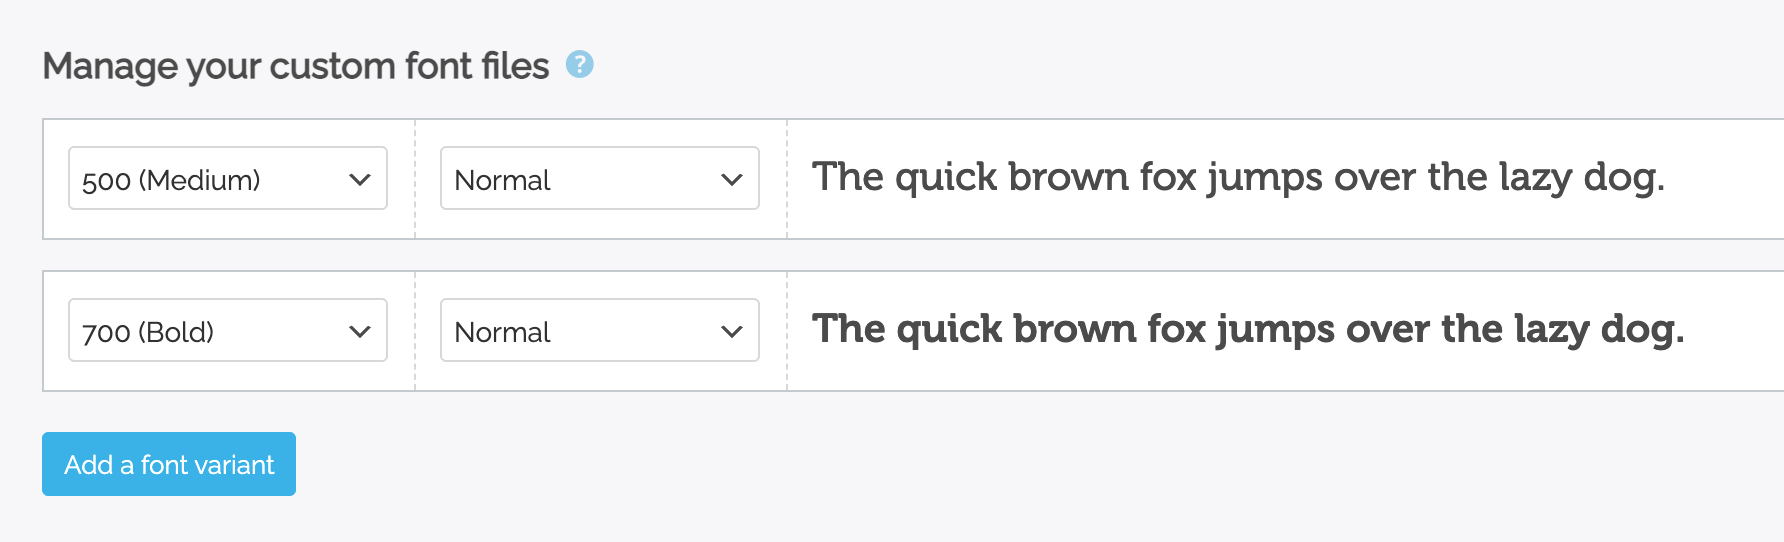Click the Manage your custom font files heading
Image resolution: width=1784 pixels, height=542 pixels.
(x=296, y=67)
